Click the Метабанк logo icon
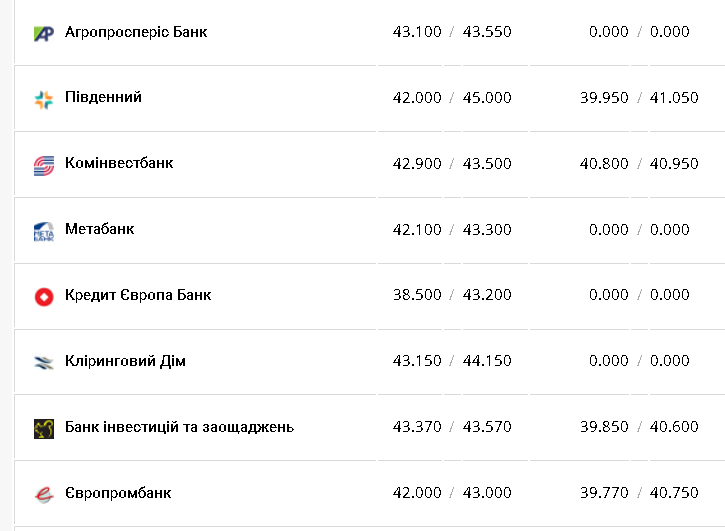 pos(43,231)
